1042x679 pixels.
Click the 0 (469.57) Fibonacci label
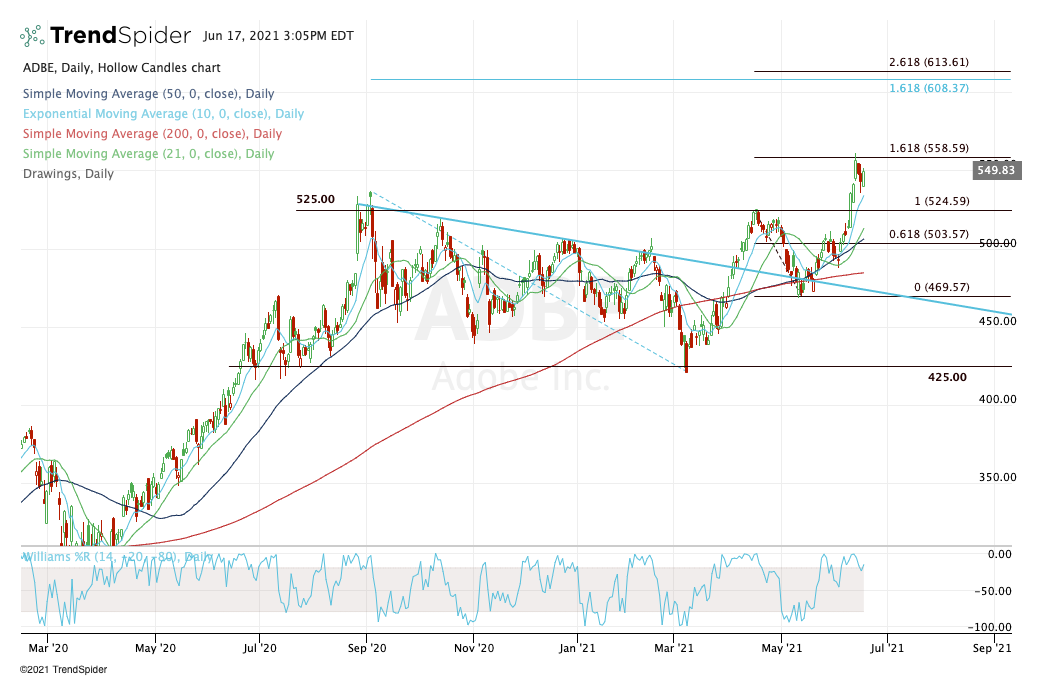(942, 287)
